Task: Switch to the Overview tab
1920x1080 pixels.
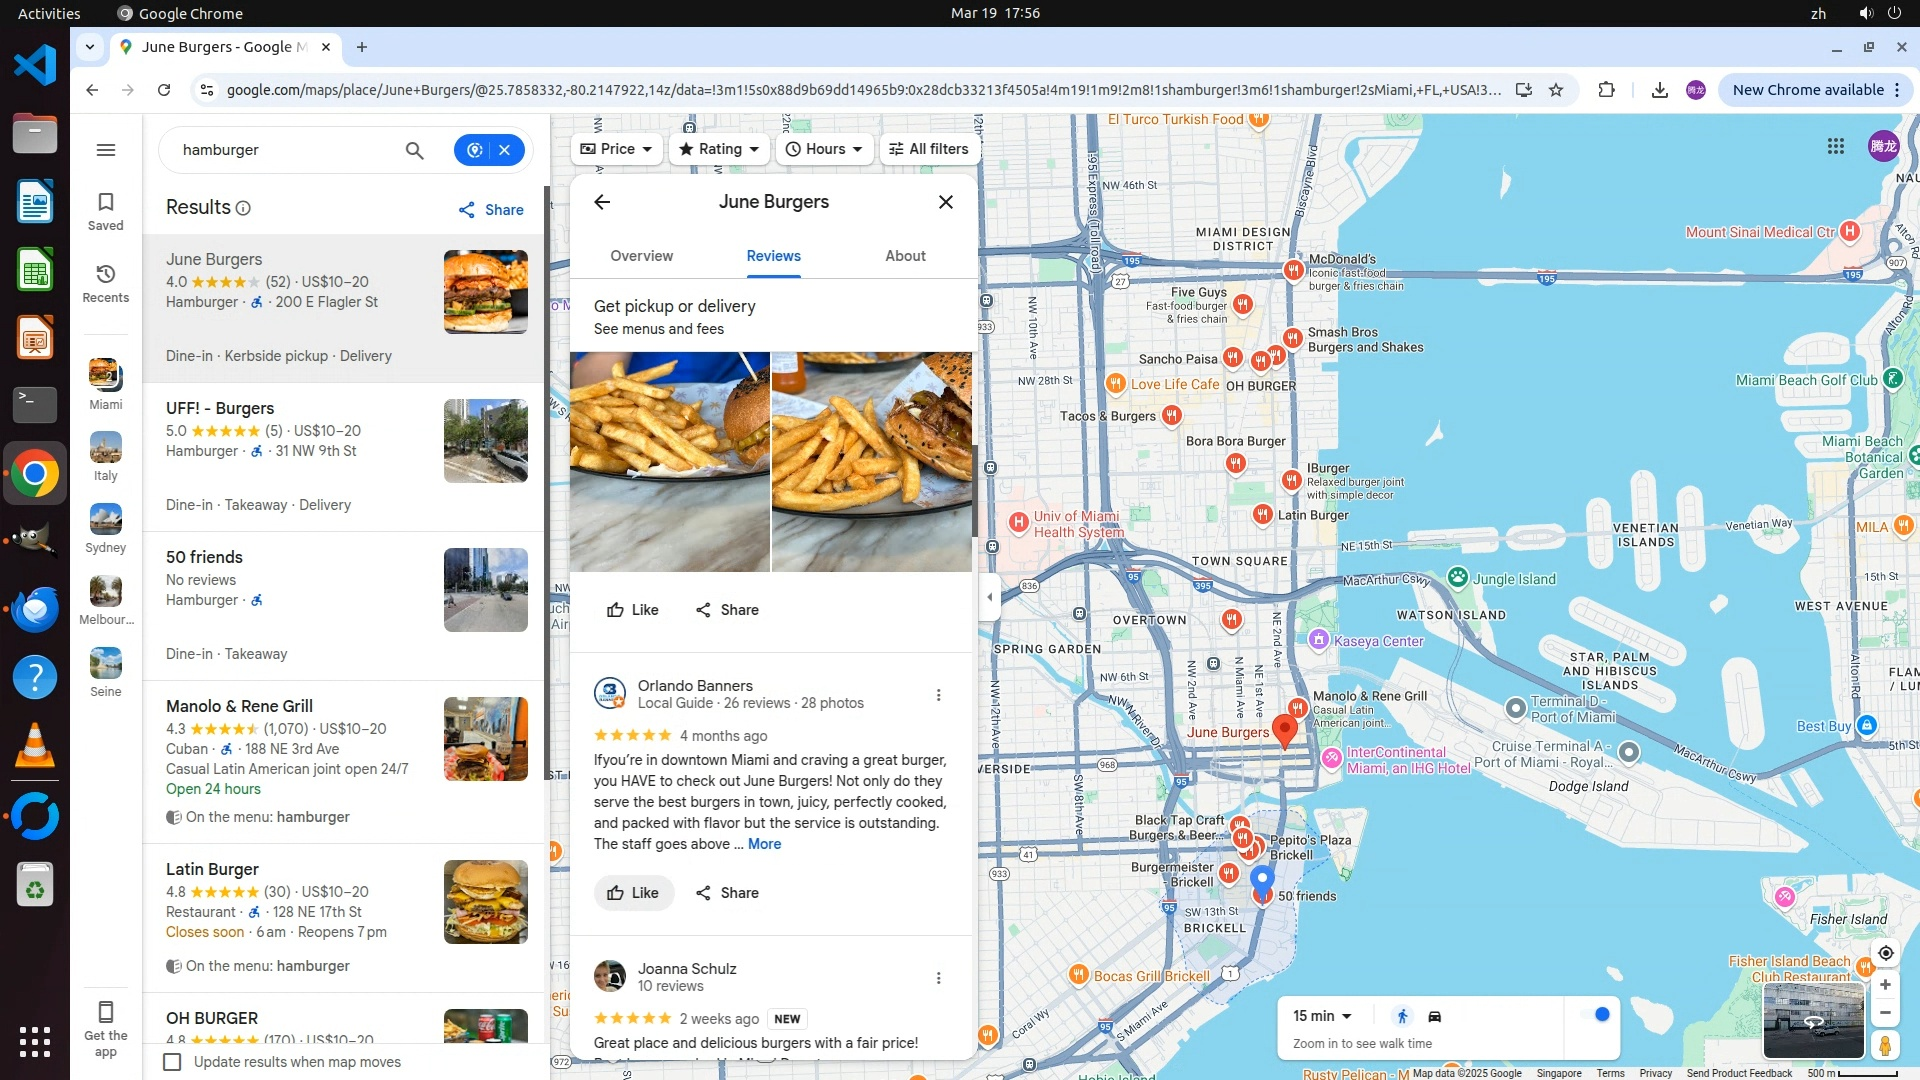Action: tap(641, 256)
